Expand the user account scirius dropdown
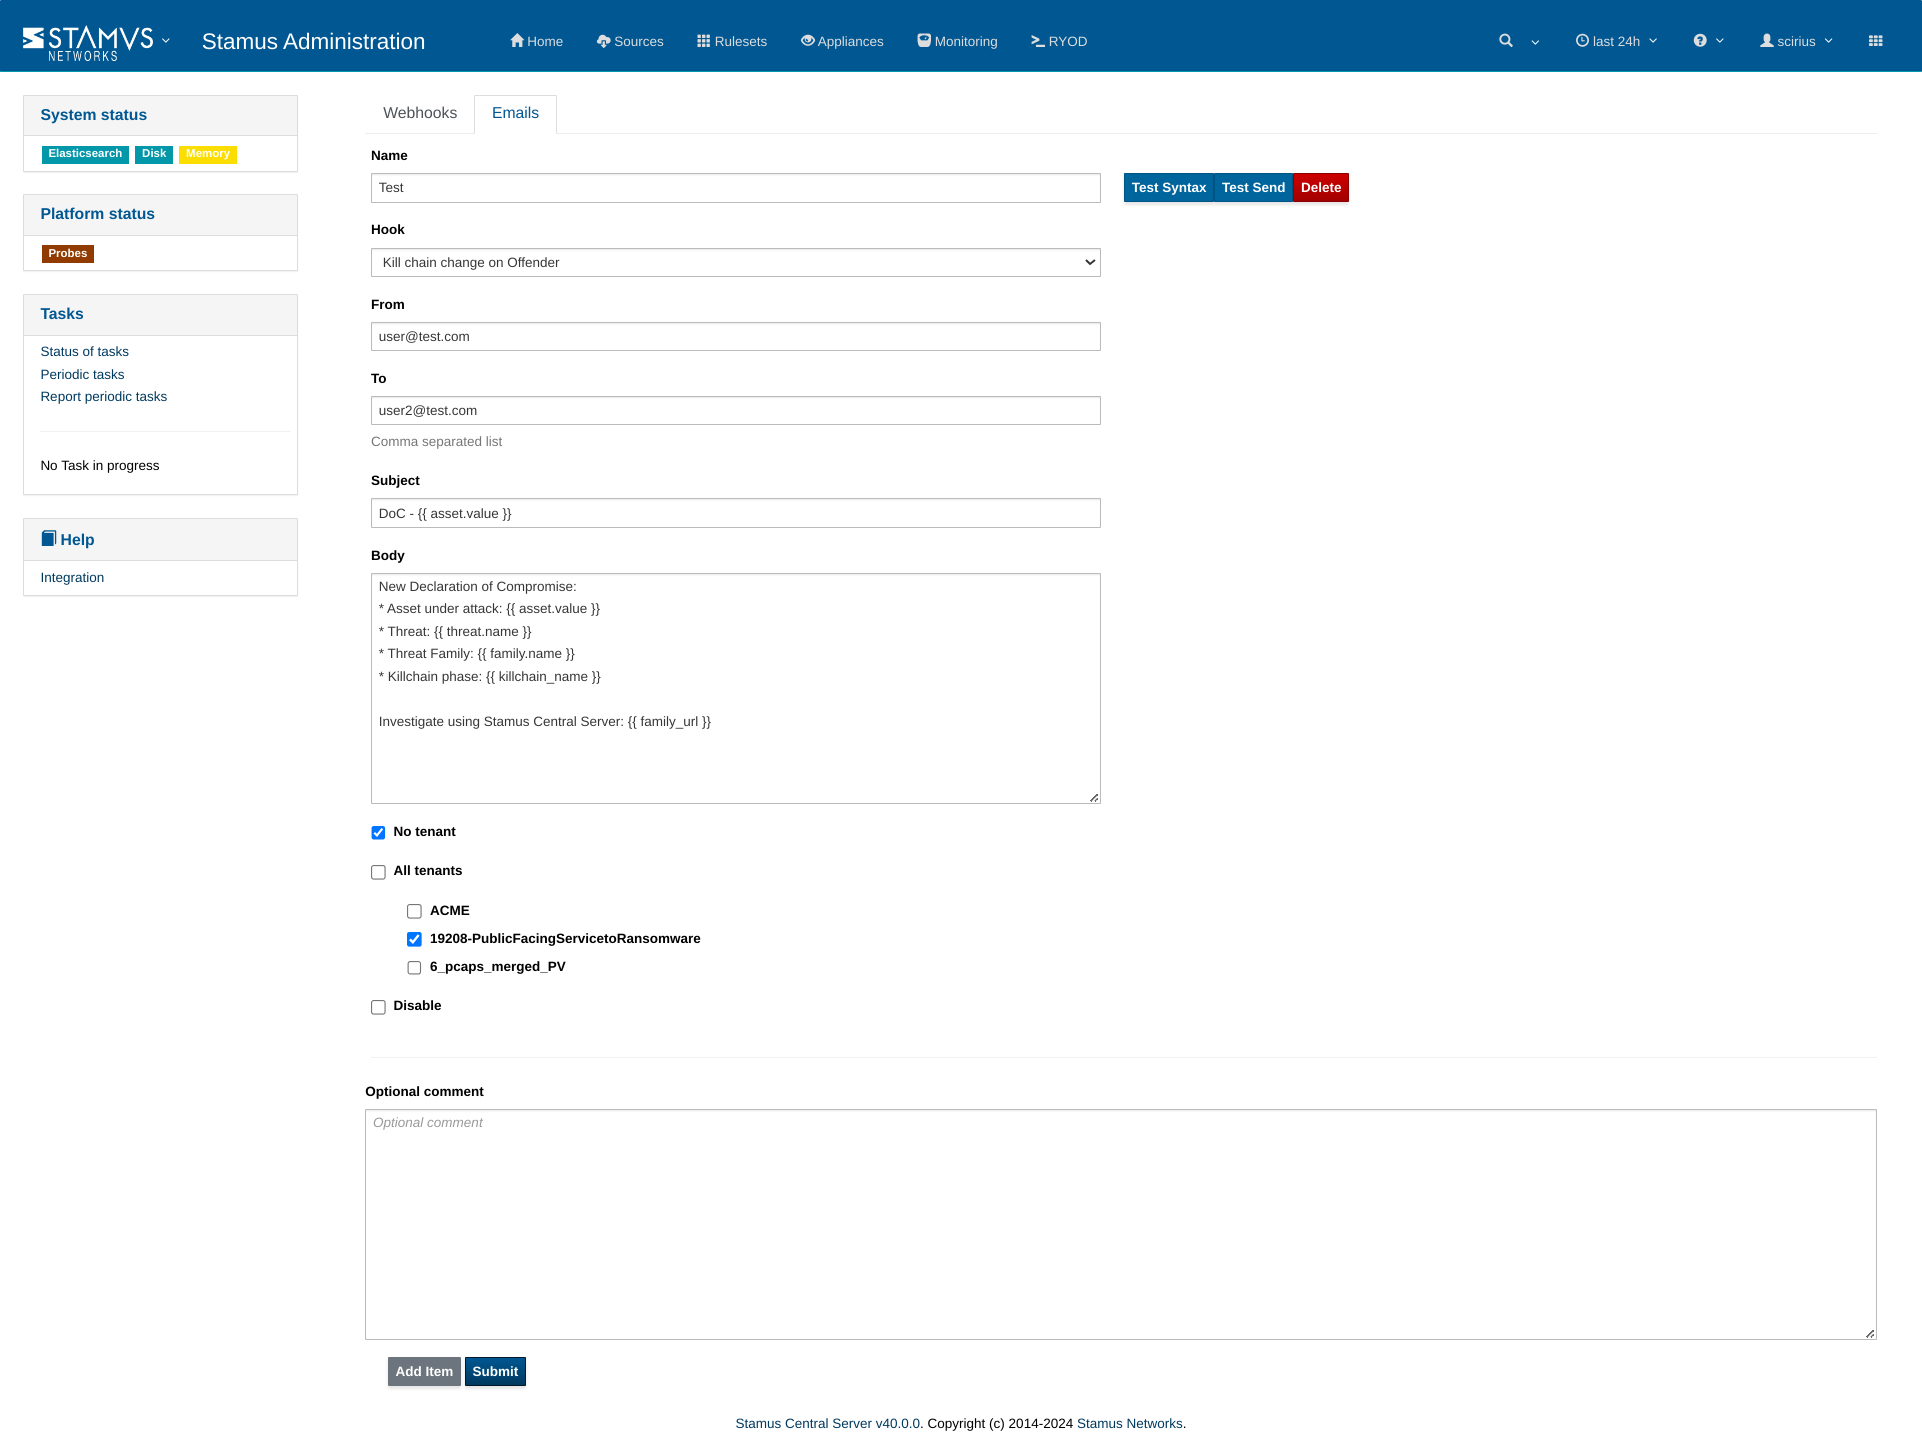 (1800, 41)
